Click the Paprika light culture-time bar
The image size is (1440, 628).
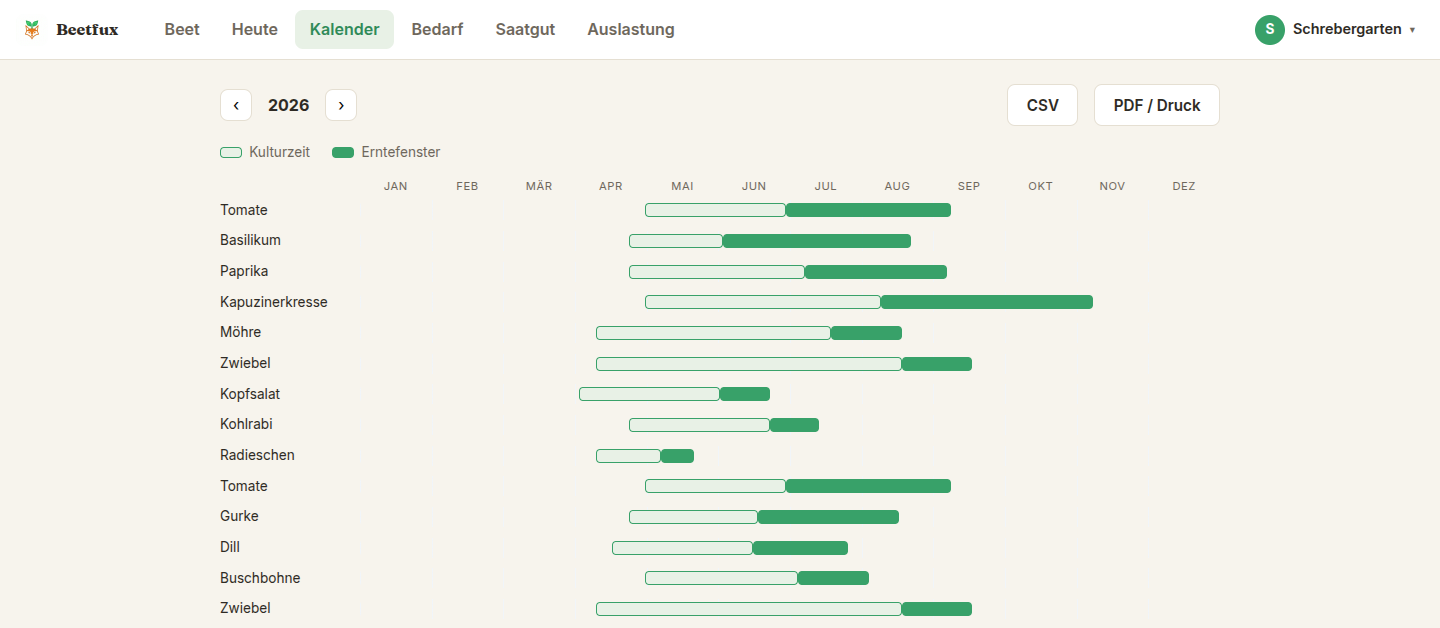tap(717, 272)
